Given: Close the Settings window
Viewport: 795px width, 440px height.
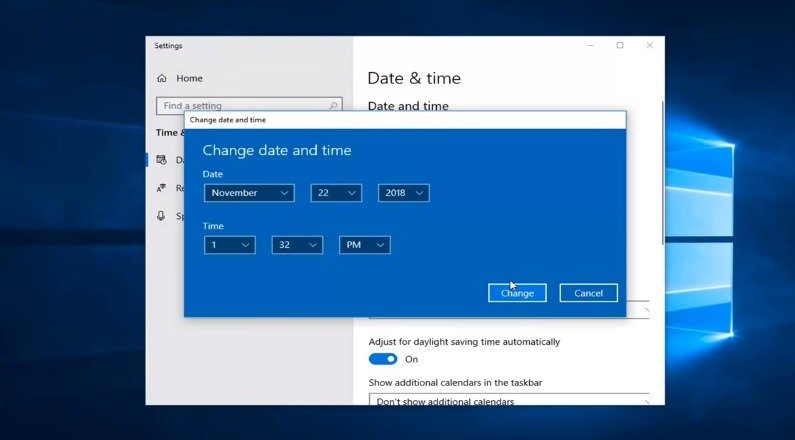Looking at the screenshot, I should click(649, 45).
